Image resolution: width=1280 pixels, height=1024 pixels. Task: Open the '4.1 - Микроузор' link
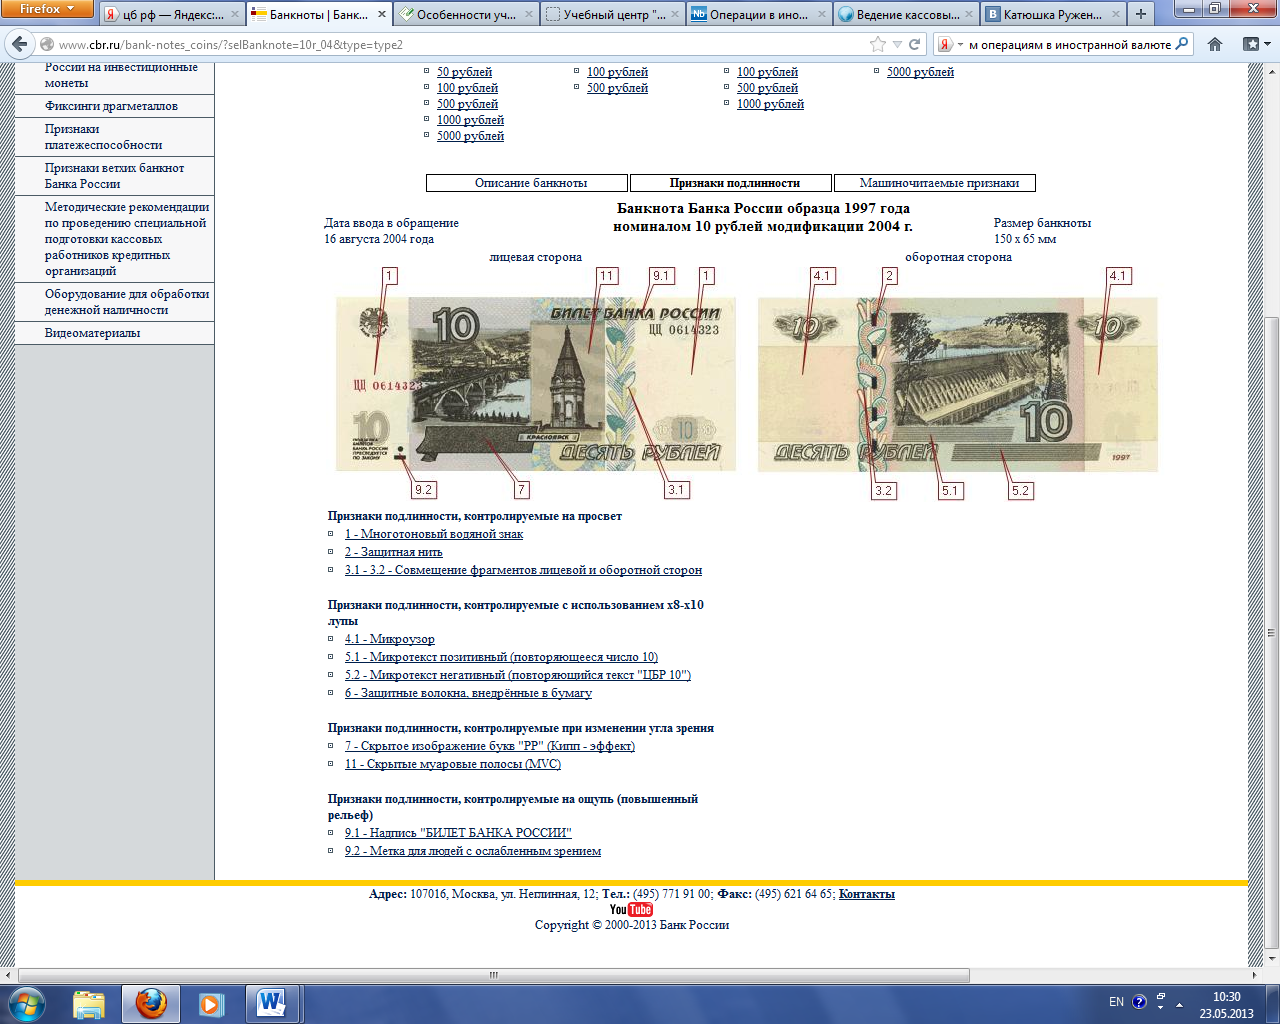[390, 639]
